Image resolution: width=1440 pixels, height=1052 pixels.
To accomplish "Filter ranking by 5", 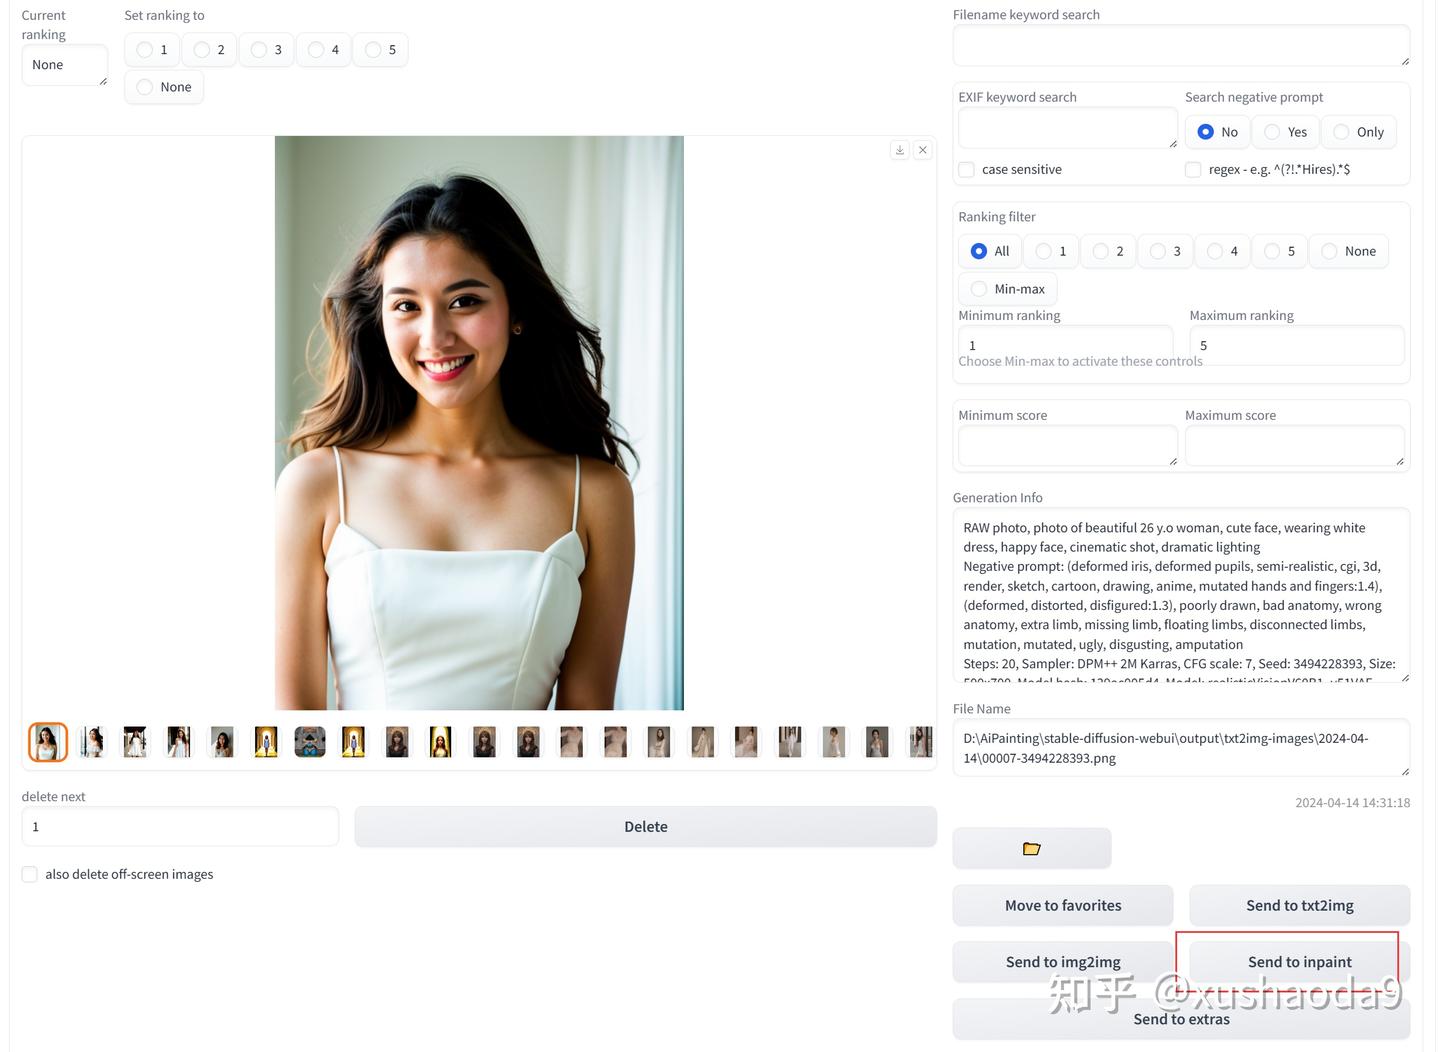I will coord(1273,251).
